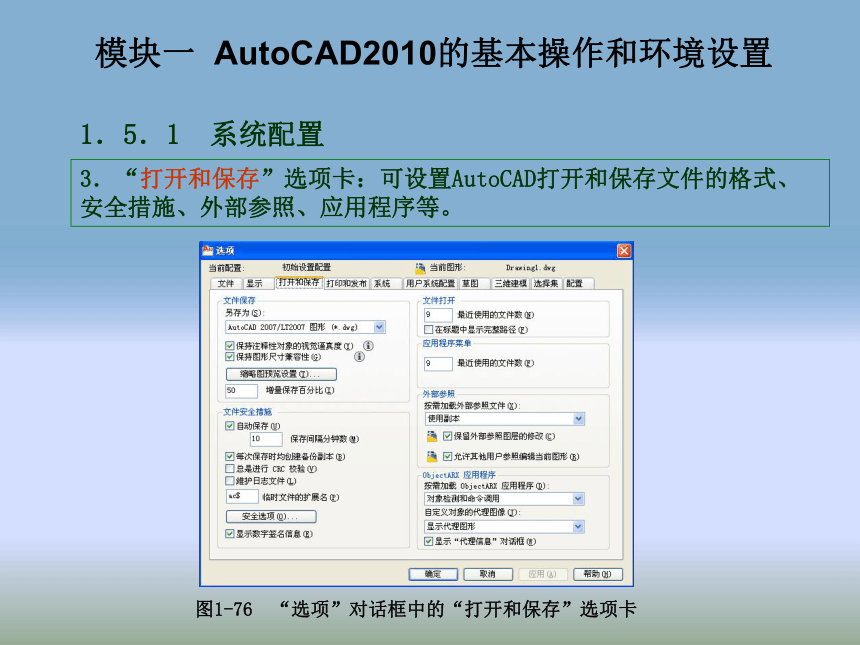Viewport: 860px width, 645px height.
Task: Click the 增量保存百分比 input field
Action: 242,391
